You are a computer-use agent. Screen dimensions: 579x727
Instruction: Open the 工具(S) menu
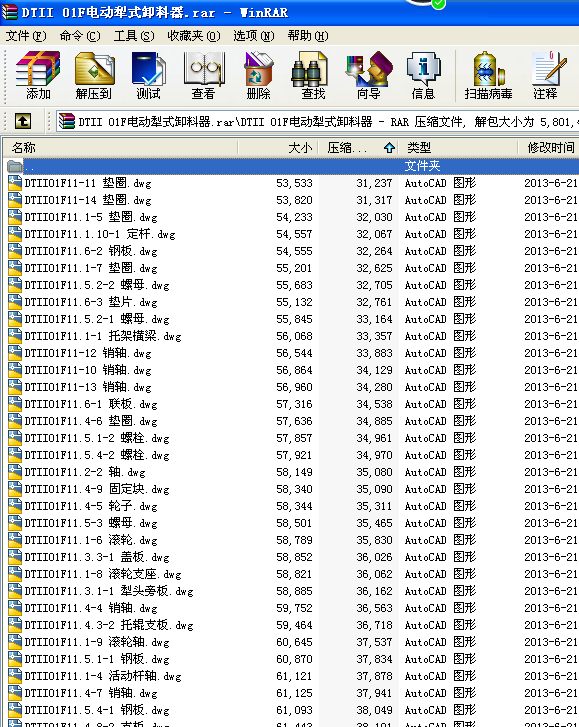pos(134,36)
